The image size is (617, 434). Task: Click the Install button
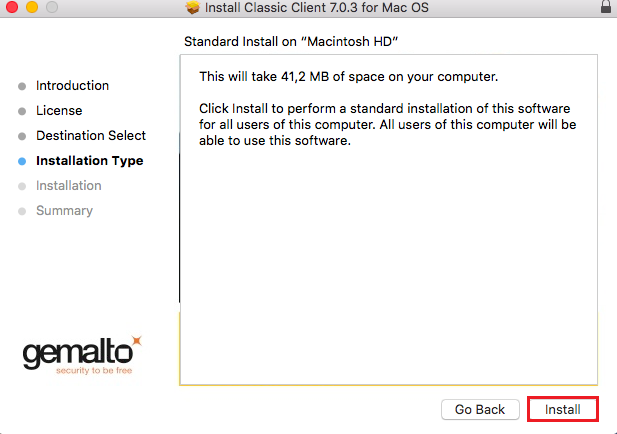pos(563,409)
